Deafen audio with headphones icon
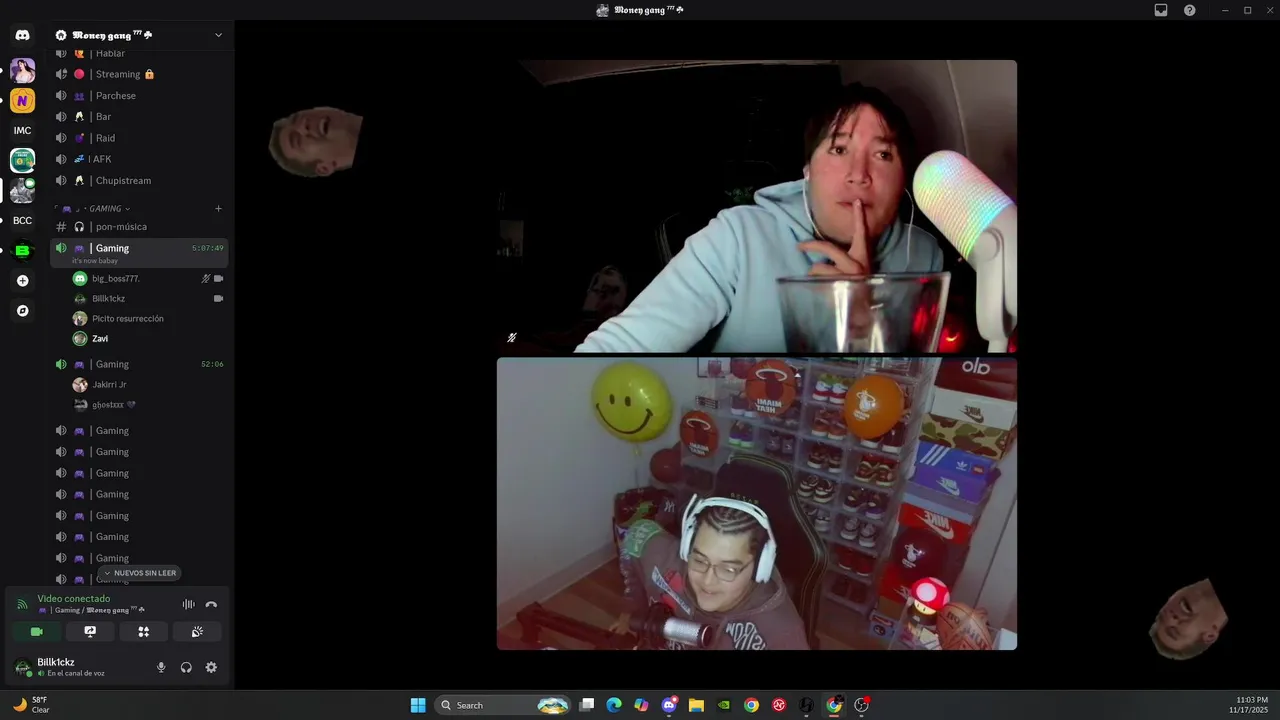Image resolution: width=1280 pixels, height=720 pixels. click(186, 667)
